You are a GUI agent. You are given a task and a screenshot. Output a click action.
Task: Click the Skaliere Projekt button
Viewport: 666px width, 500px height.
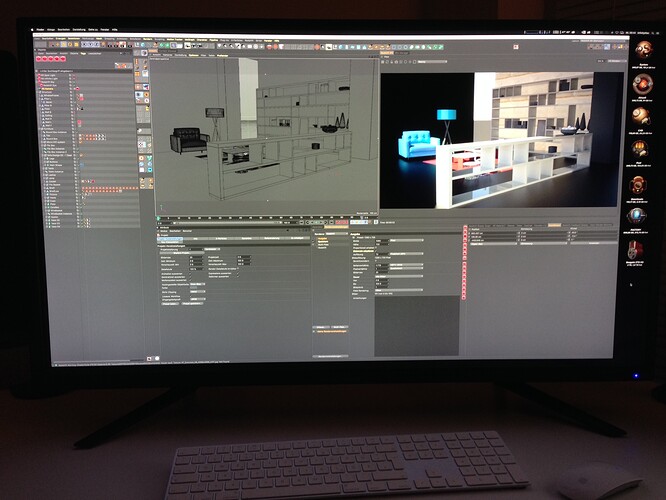click(x=182, y=253)
